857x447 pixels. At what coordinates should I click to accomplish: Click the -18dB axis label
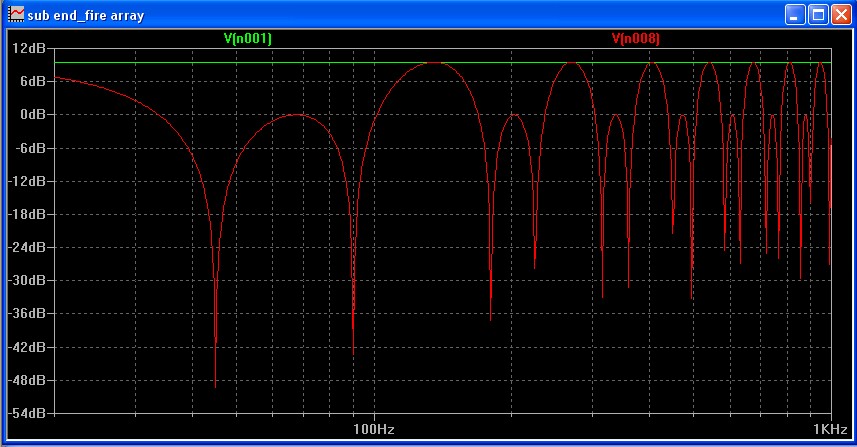point(26,214)
